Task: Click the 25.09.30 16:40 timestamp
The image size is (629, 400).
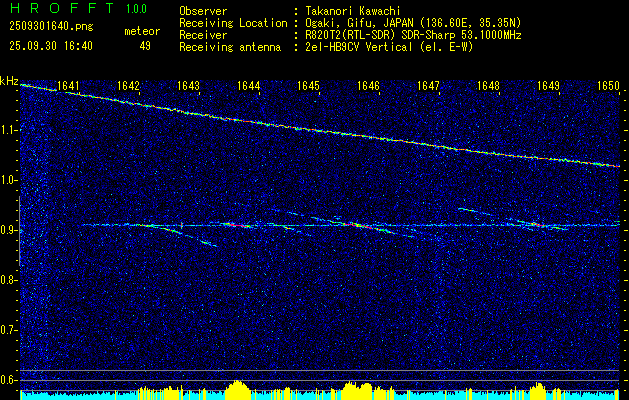Action: point(50,45)
